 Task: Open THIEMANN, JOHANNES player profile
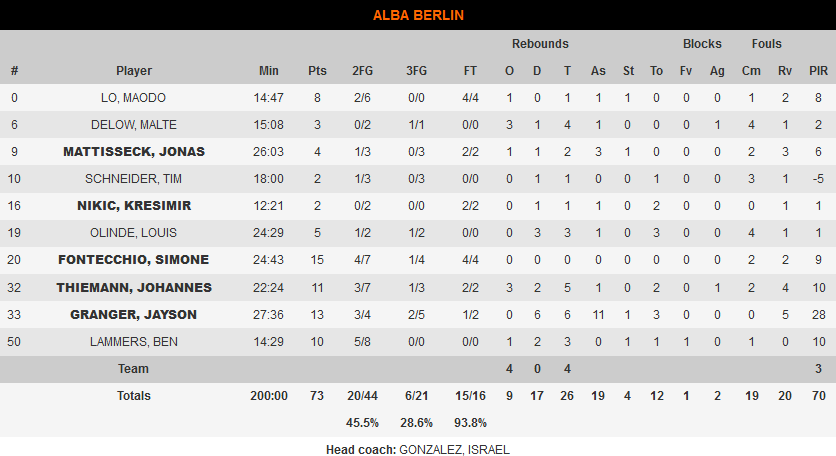click(x=134, y=287)
